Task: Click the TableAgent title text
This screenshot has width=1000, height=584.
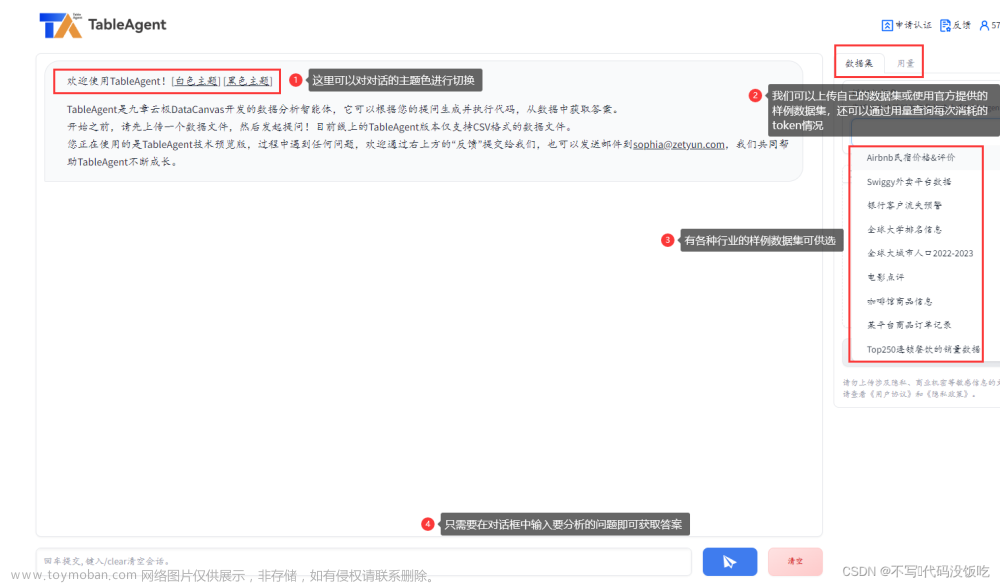Action: pos(127,25)
